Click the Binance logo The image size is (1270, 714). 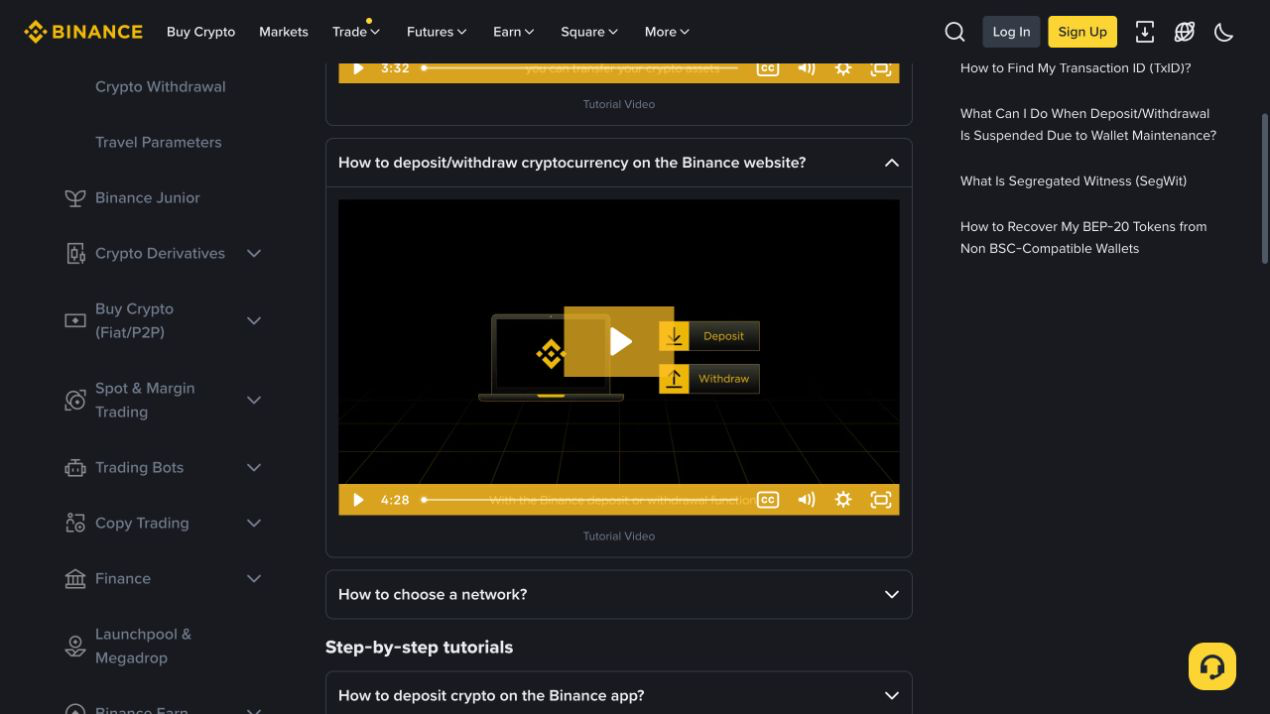(84, 32)
